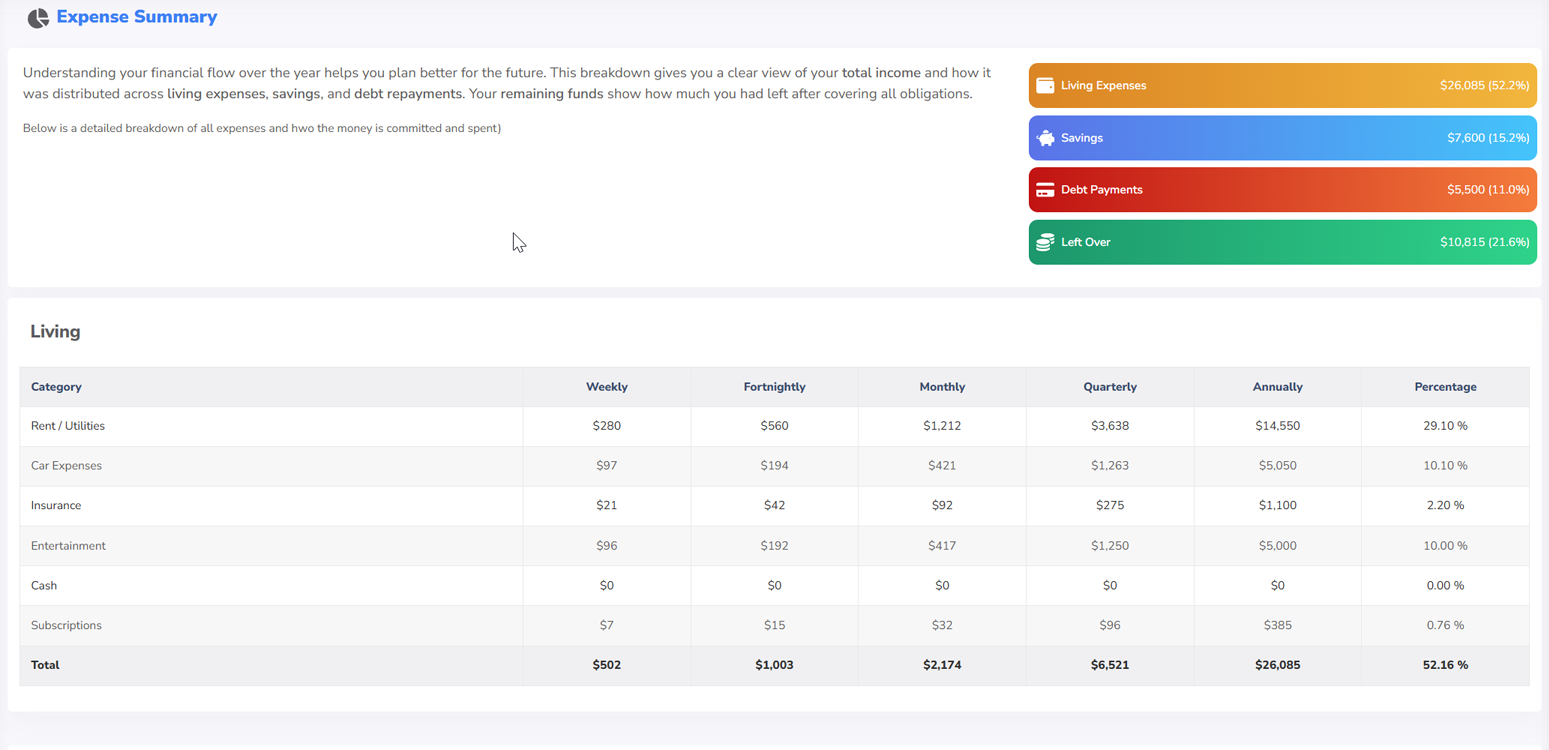Viewport: 1549px width, 750px height.
Task: Click the piggy bank icon on Savings card
Action: pos(1045,138)
